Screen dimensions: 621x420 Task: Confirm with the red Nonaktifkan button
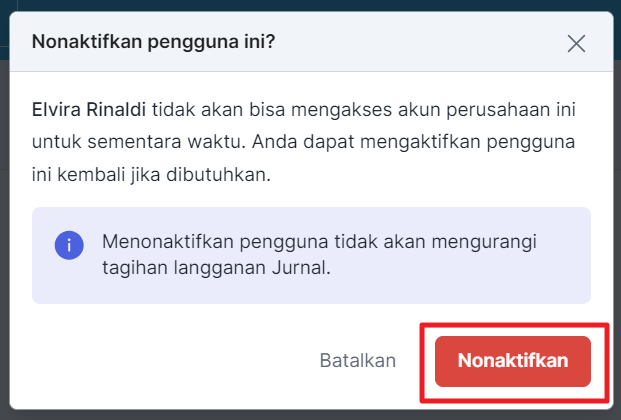click(512, 361)
